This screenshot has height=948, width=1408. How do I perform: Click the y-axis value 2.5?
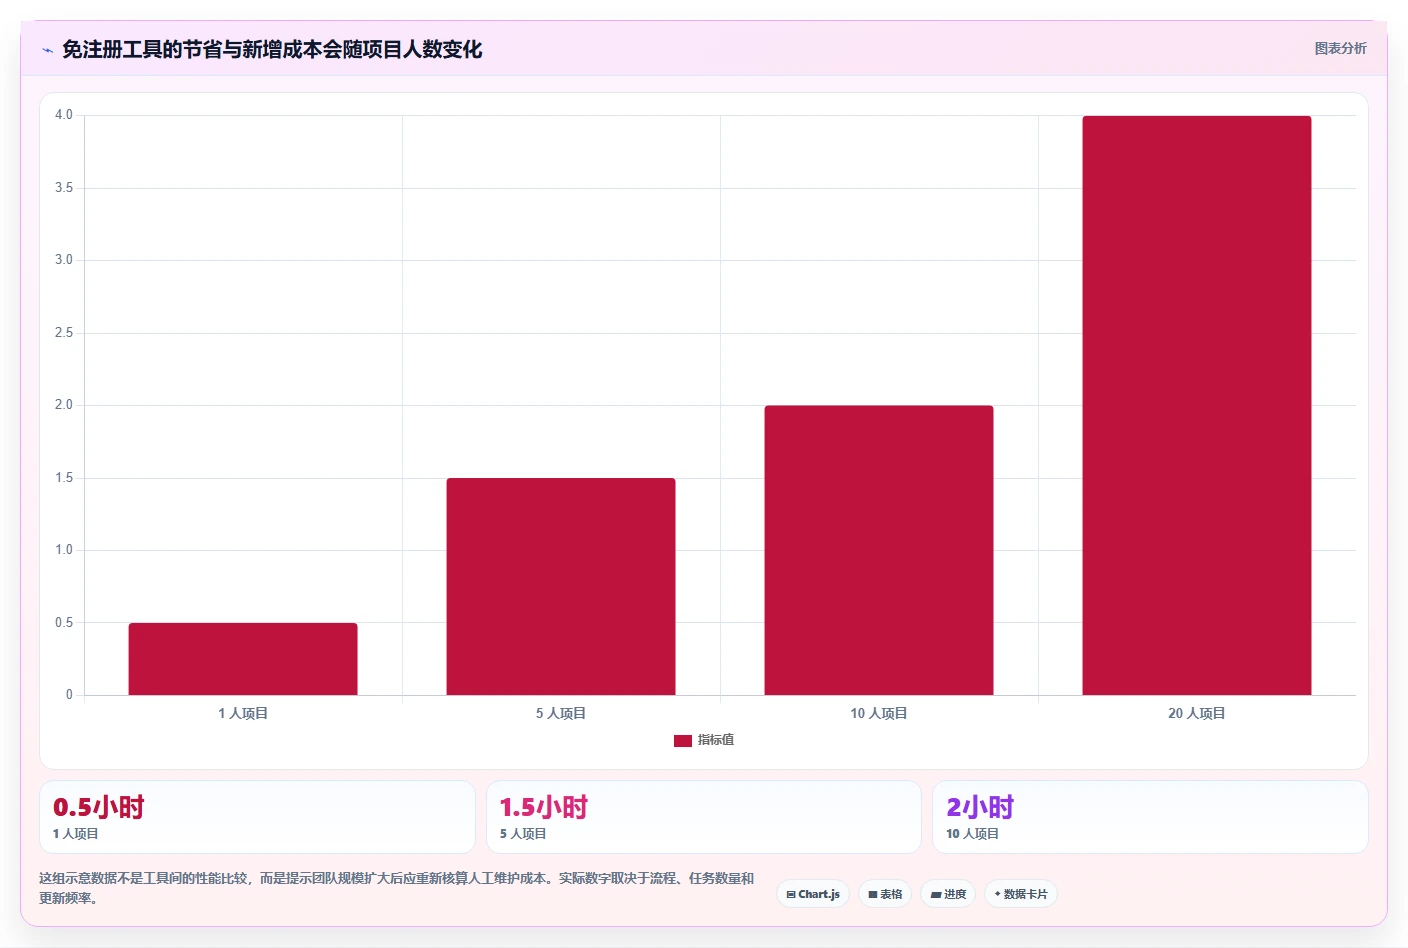(64, 333)
